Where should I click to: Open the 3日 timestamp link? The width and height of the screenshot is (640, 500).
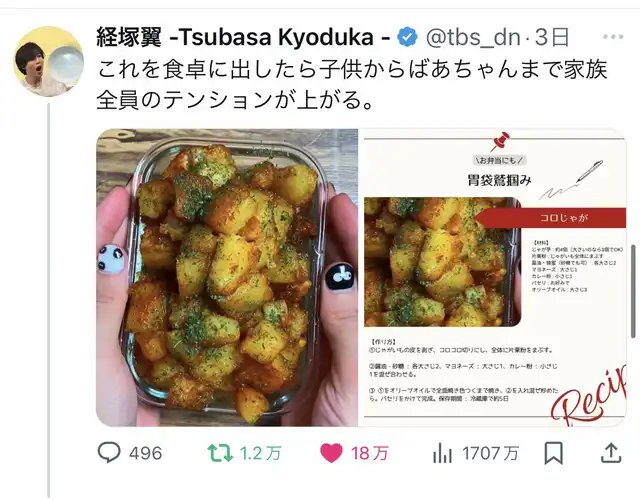coord(551,37)
